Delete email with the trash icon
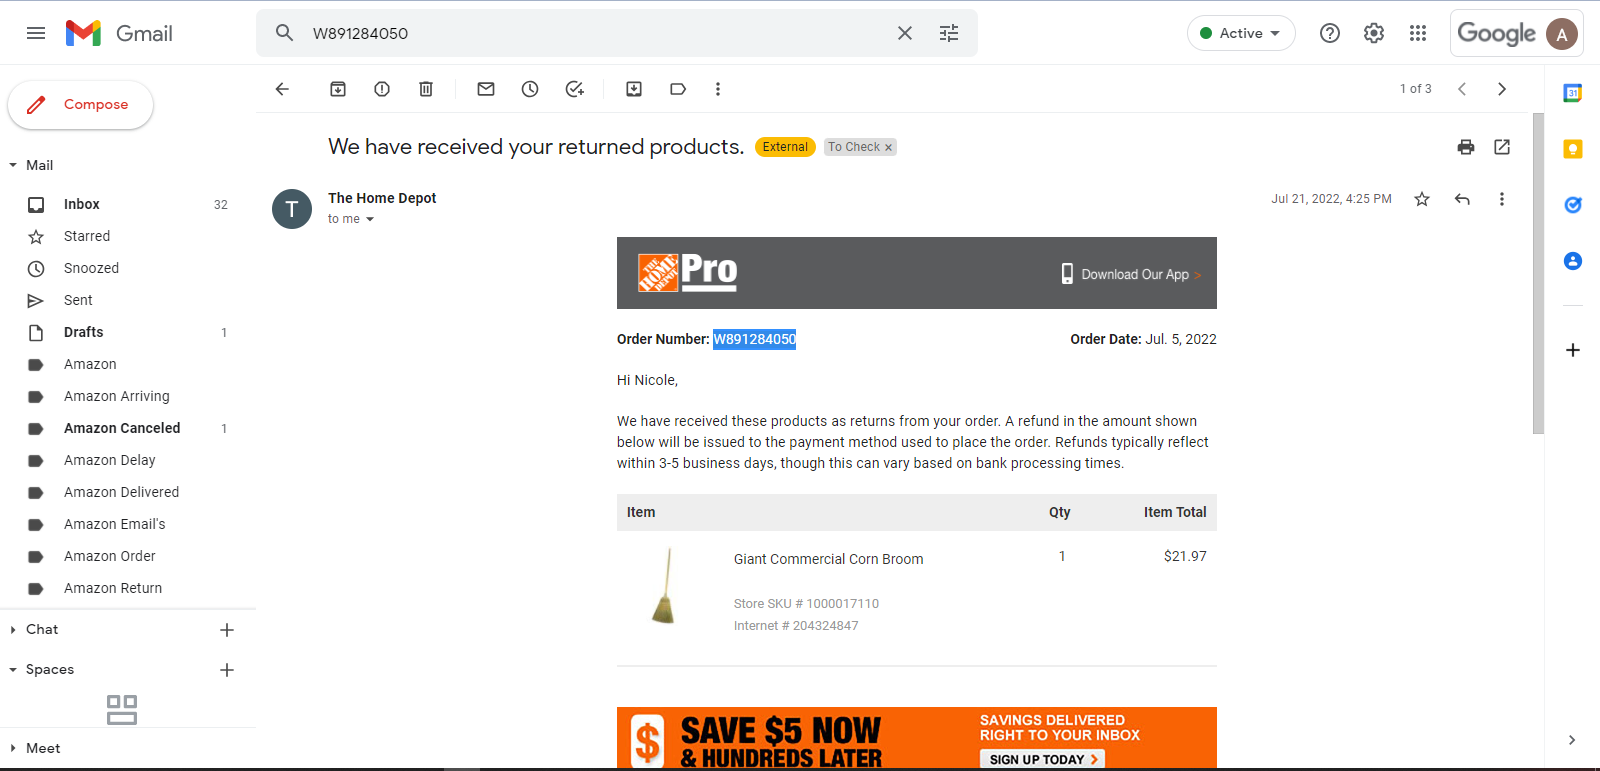Screen dimensions: 1600x771 tap(426, 89)
